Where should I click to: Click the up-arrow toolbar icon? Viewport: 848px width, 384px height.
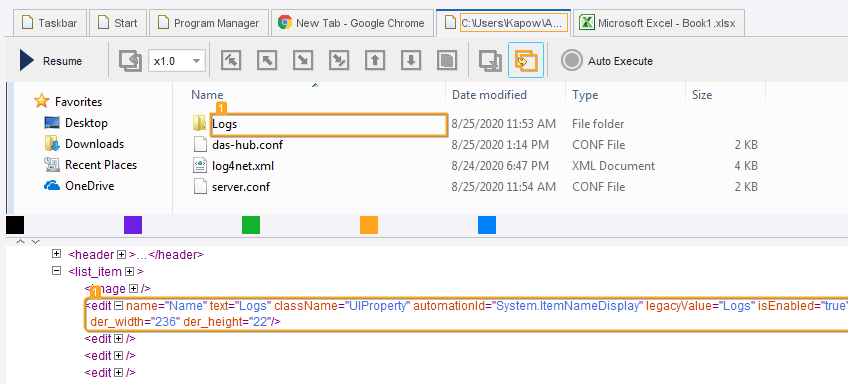(375, 61)
